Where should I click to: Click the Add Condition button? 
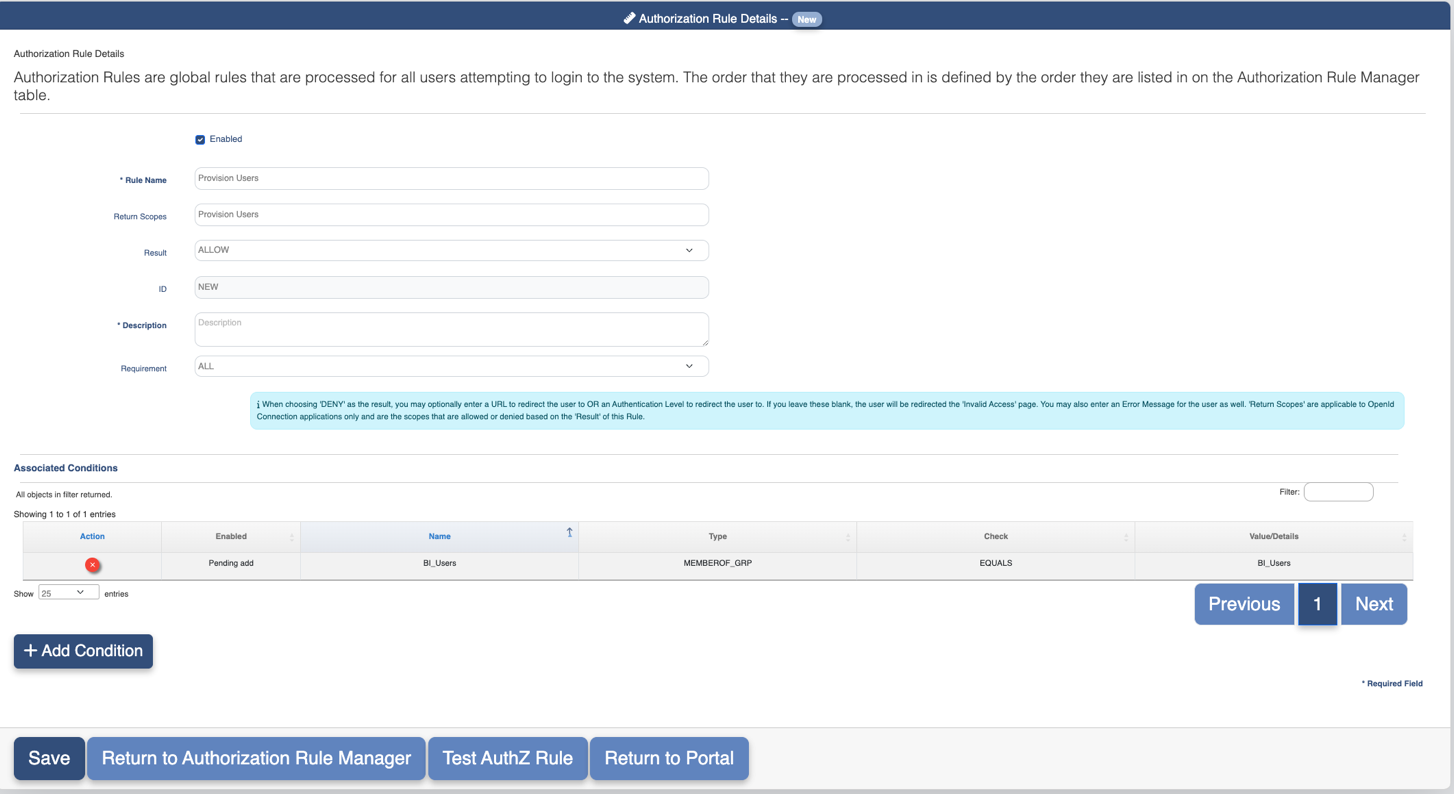tap(83, 651)
